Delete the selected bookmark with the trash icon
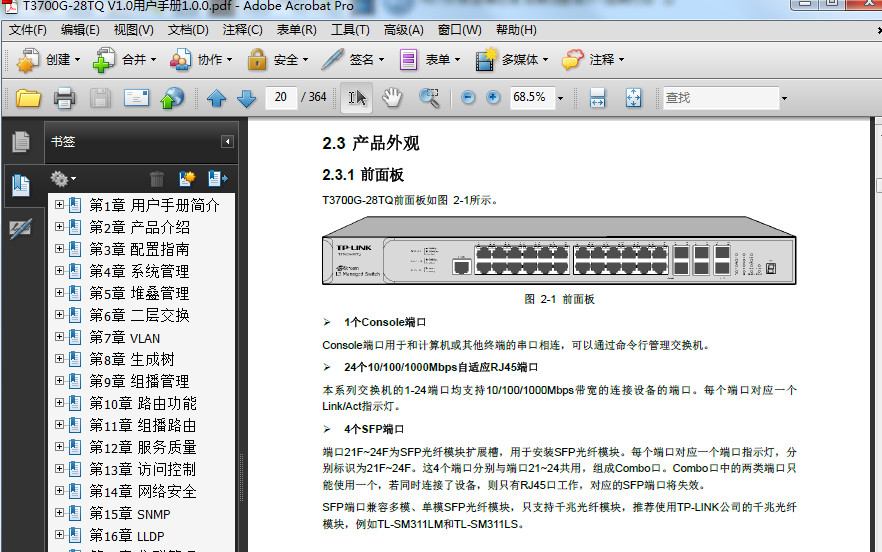This screenshot has height=552, width=882. [x=157, y=179]
